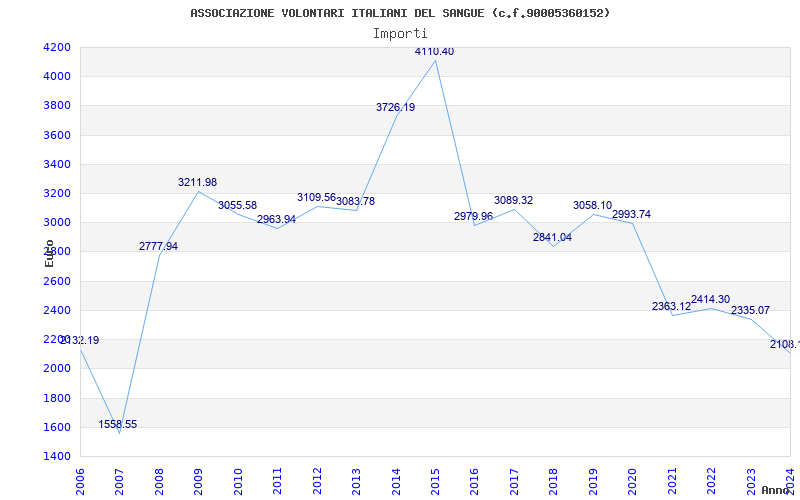The width and height of the screenshot is (800, 500).
Task: Click the 1600 y-axis tick label
Action: click(58, 427)
